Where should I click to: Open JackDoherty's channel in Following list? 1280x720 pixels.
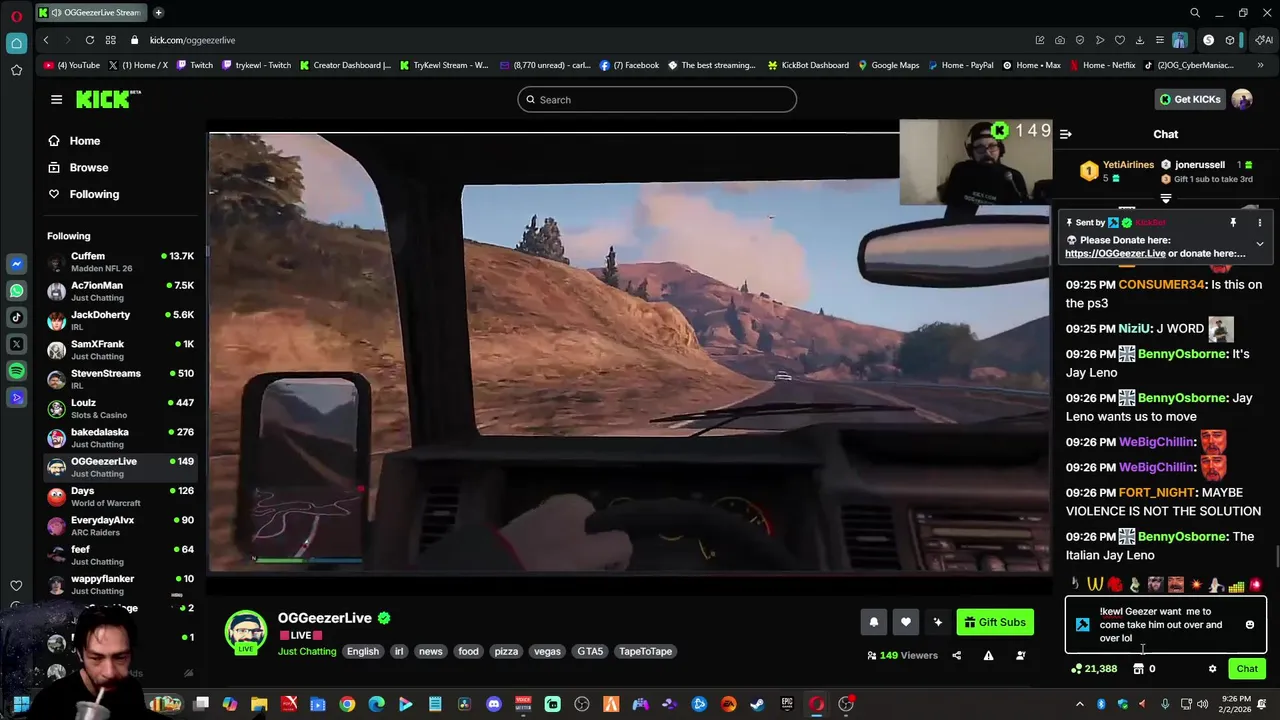pyautogui.click(x=120, y=321)
